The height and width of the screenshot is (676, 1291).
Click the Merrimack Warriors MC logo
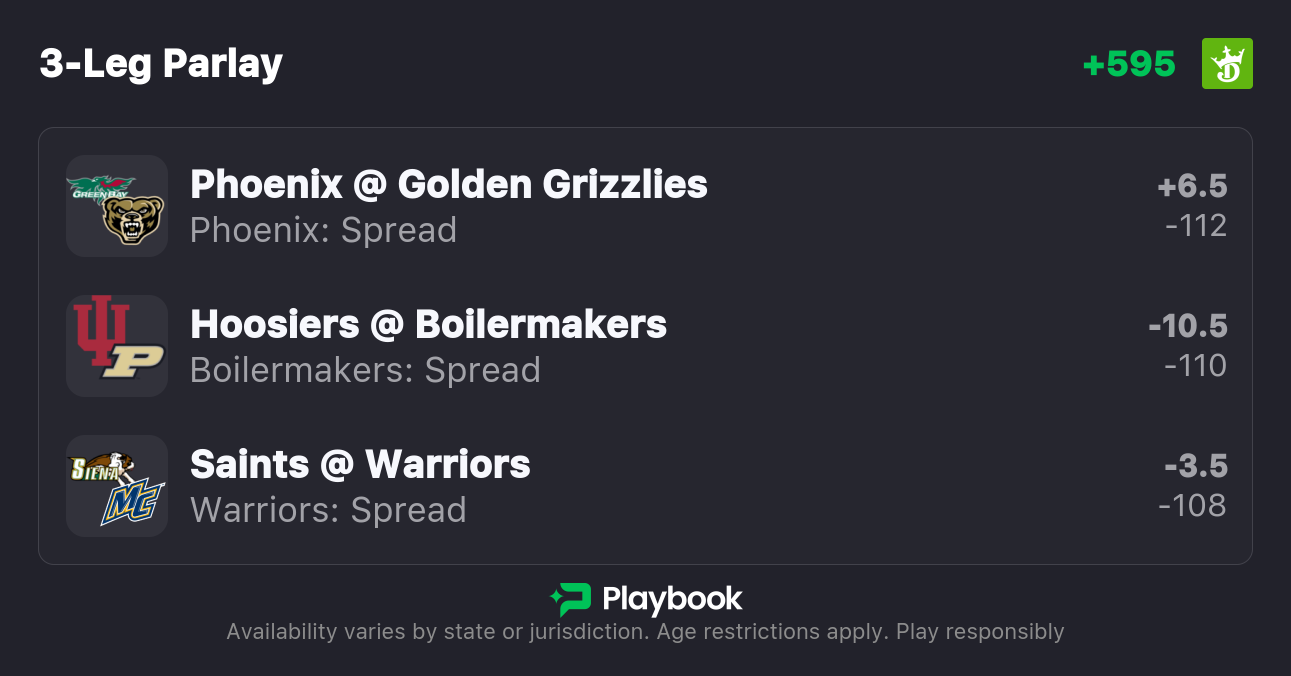click(x=131, y=501)
